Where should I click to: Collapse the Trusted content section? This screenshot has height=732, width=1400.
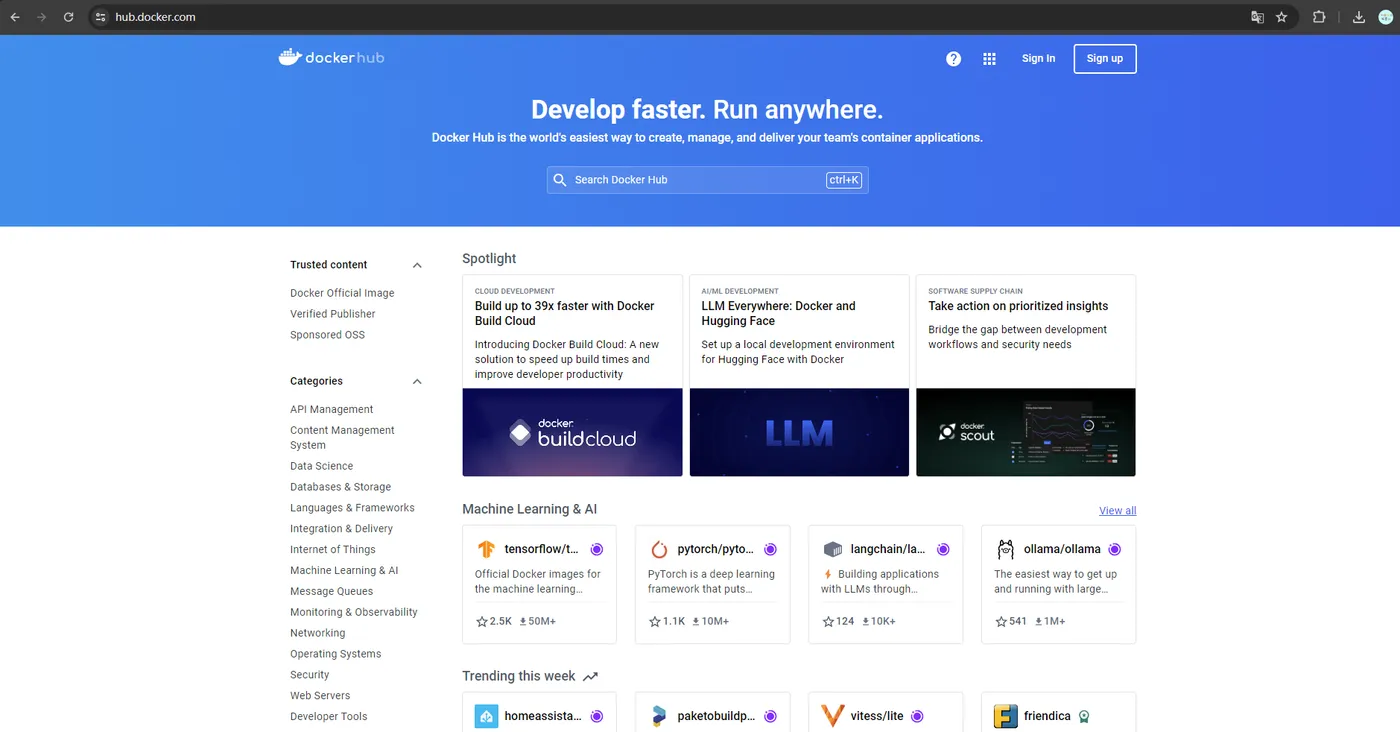pyautogui.click(x=417, y=265)
